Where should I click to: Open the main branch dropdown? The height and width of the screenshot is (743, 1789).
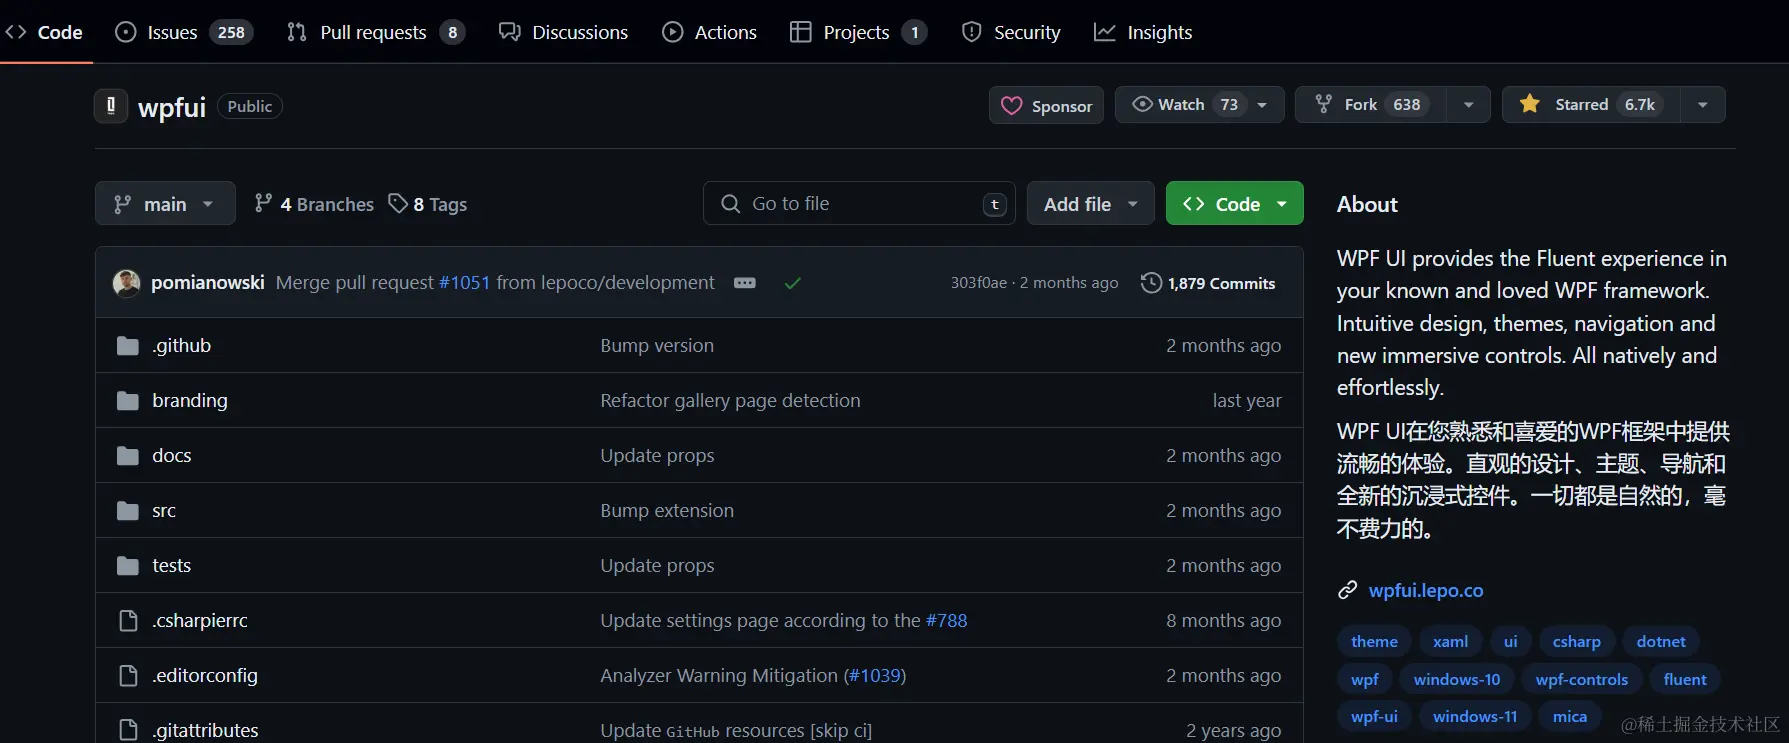[x=165, y=203]
